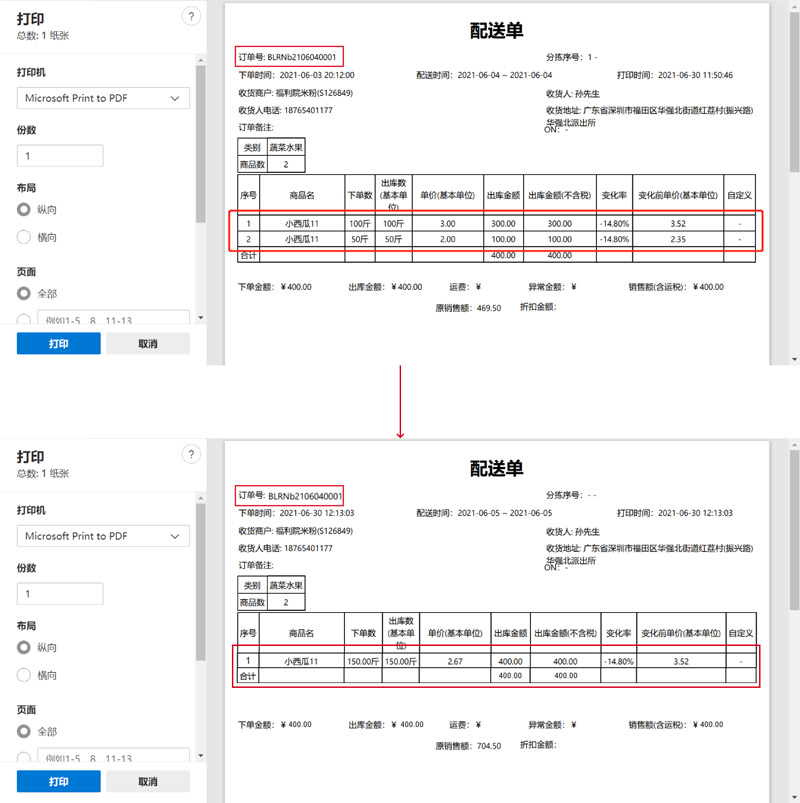
Task: Click 原销售额 469.50 text
Action: (468, 308)
